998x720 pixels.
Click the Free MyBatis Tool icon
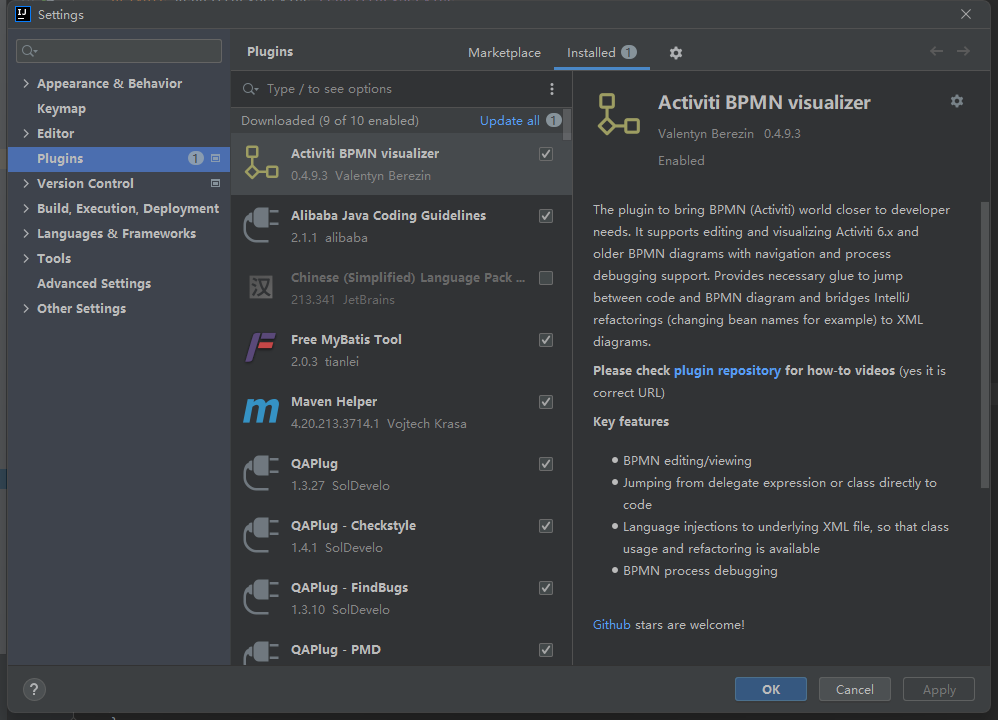(x=261, y=350)
